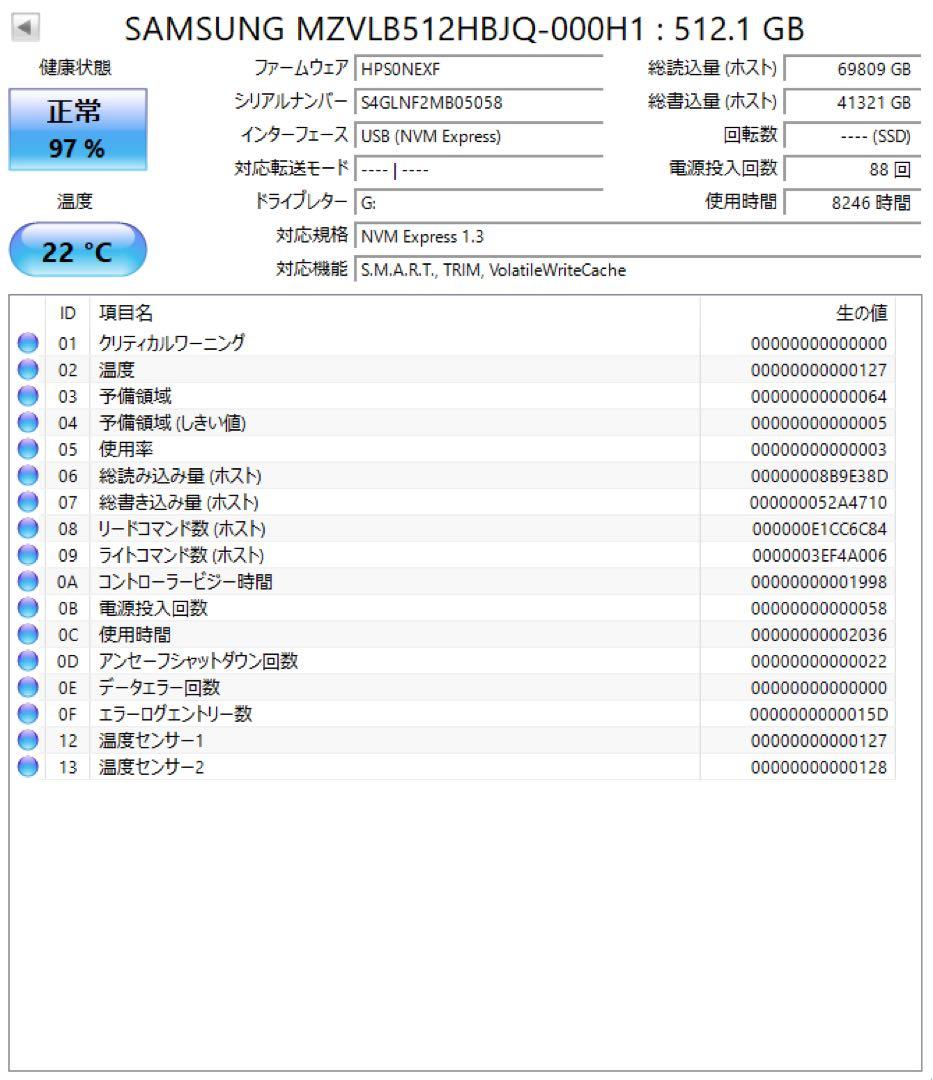Click raw value 000000E1CC6C84

click(x=819, y=529)
